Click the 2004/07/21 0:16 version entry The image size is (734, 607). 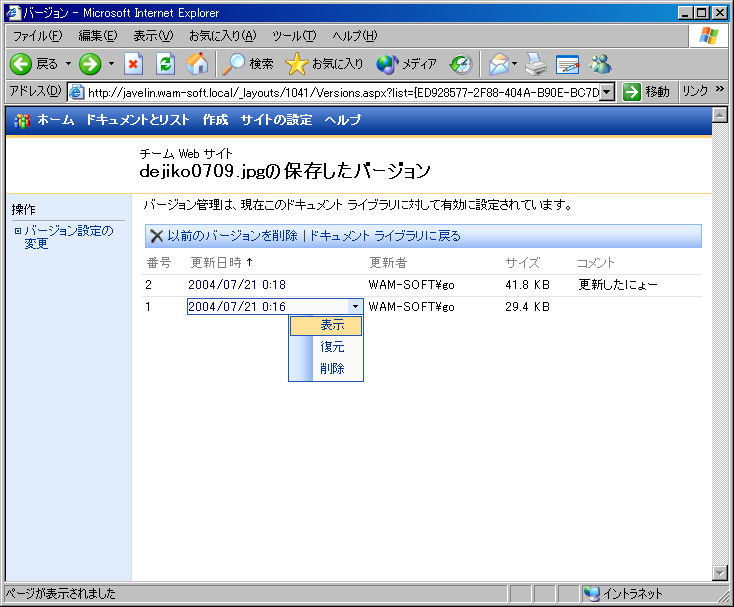click(237, 307)
